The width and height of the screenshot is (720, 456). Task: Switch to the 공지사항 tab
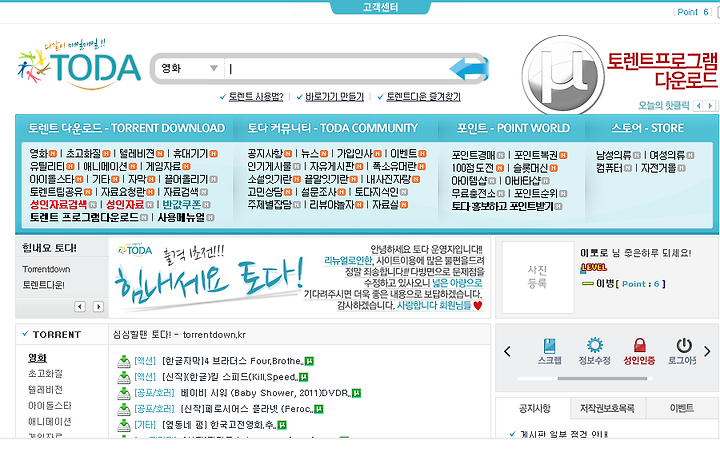point(534,408)
